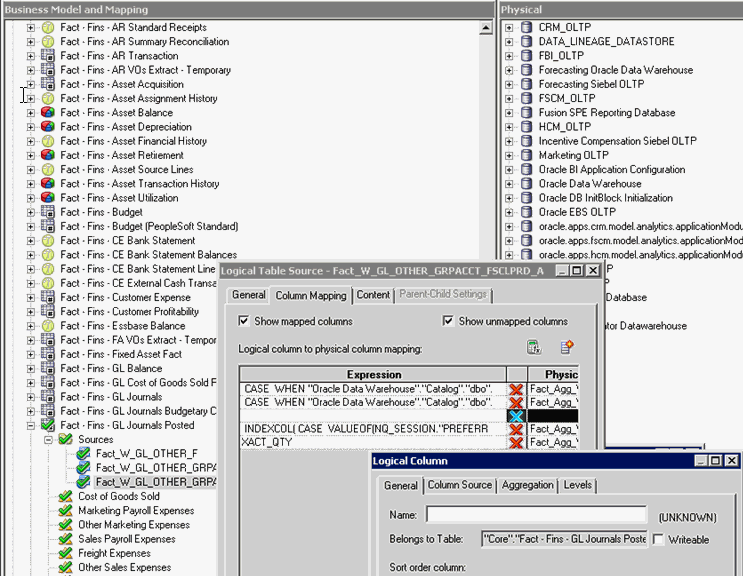
Task: Select Incentive Compensation Siebel OLTP
Action: (x=617, y=141)
